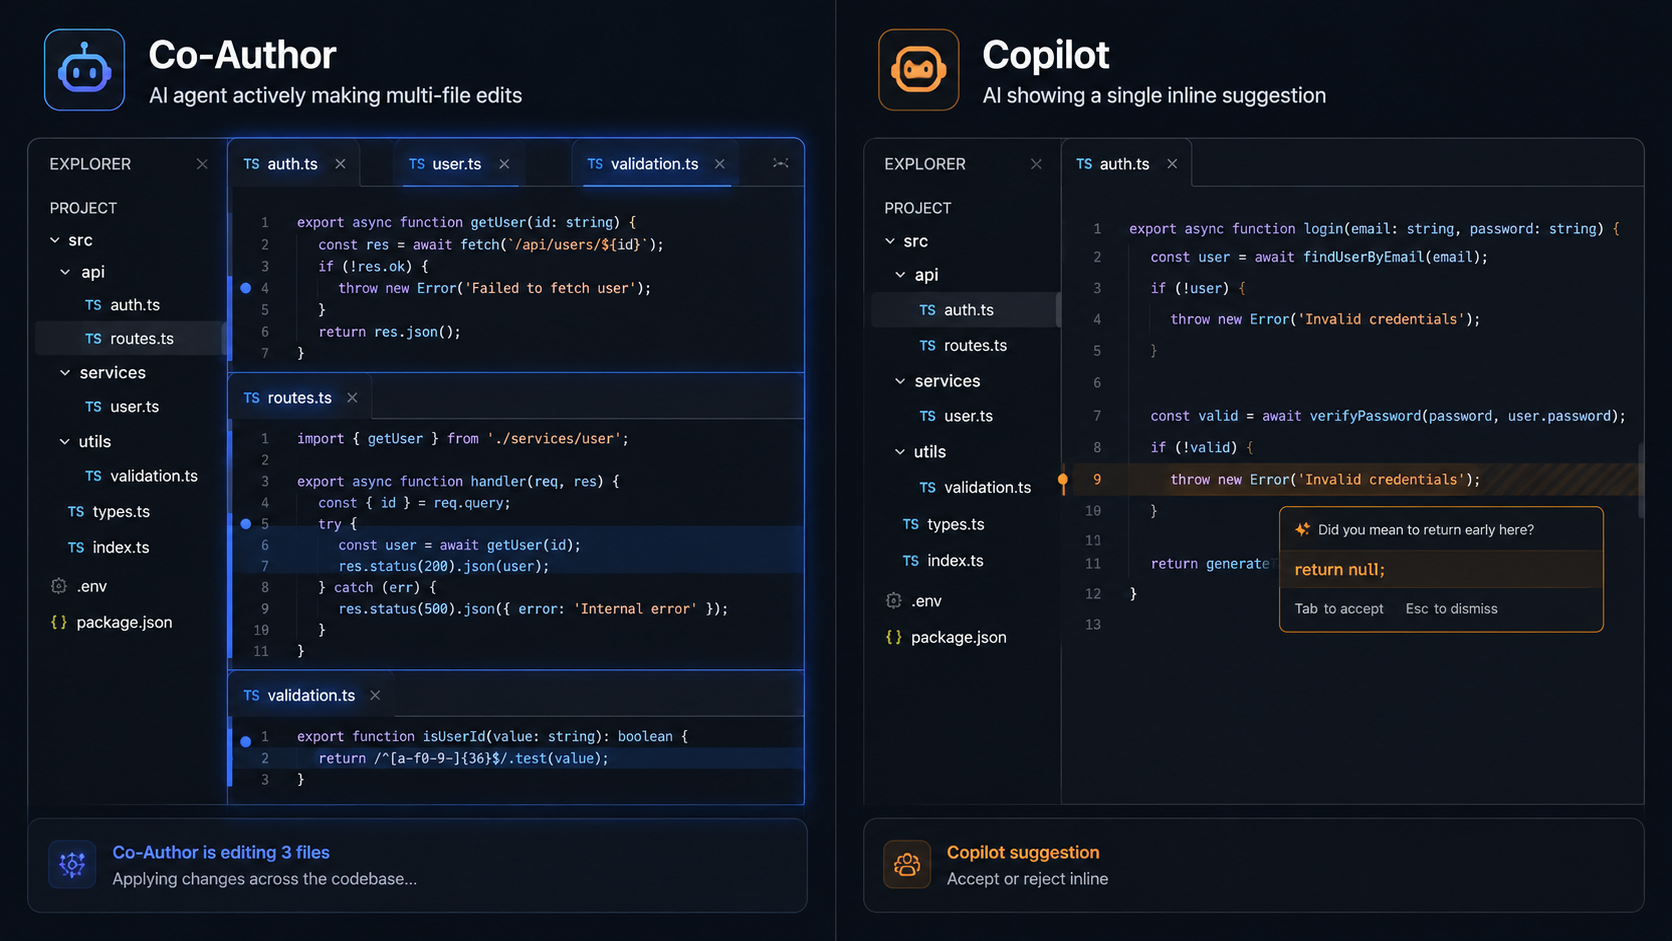The height and width of the screenshot is (941, 1672).
Task: Collapse the api folder in Co-Author explorer
Action: click(65, 272)
